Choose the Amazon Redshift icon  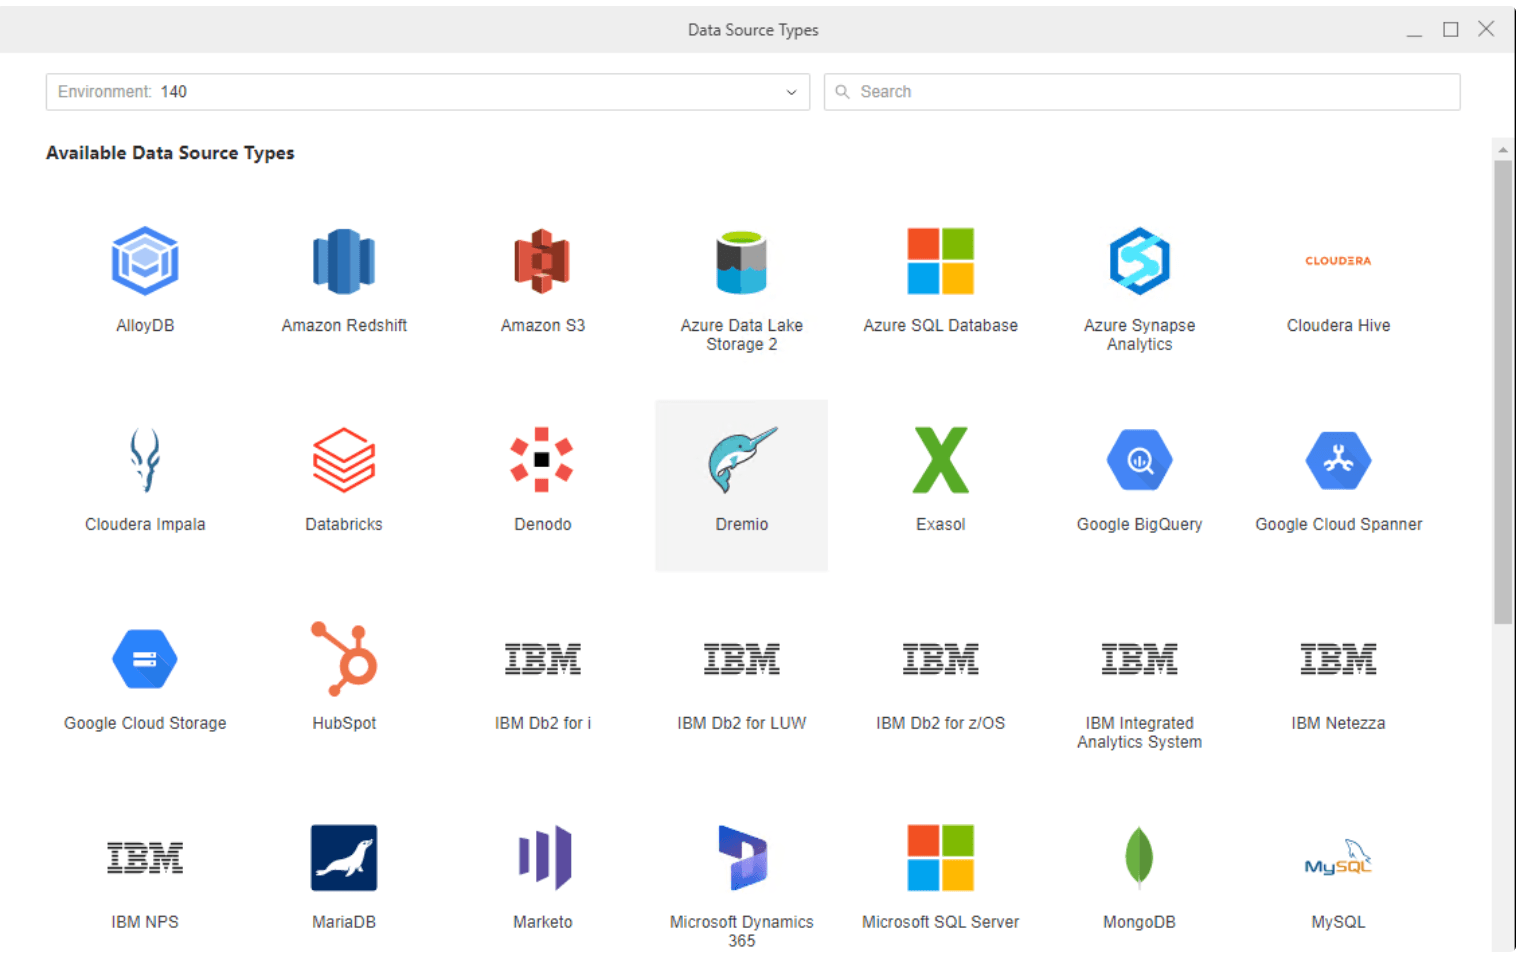coord(344,261)
